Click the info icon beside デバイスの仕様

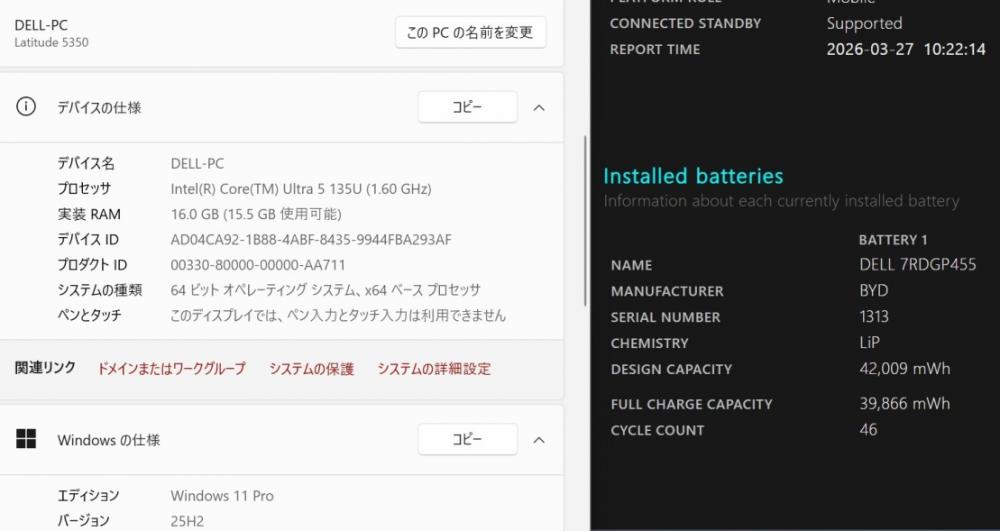(27, 107)
